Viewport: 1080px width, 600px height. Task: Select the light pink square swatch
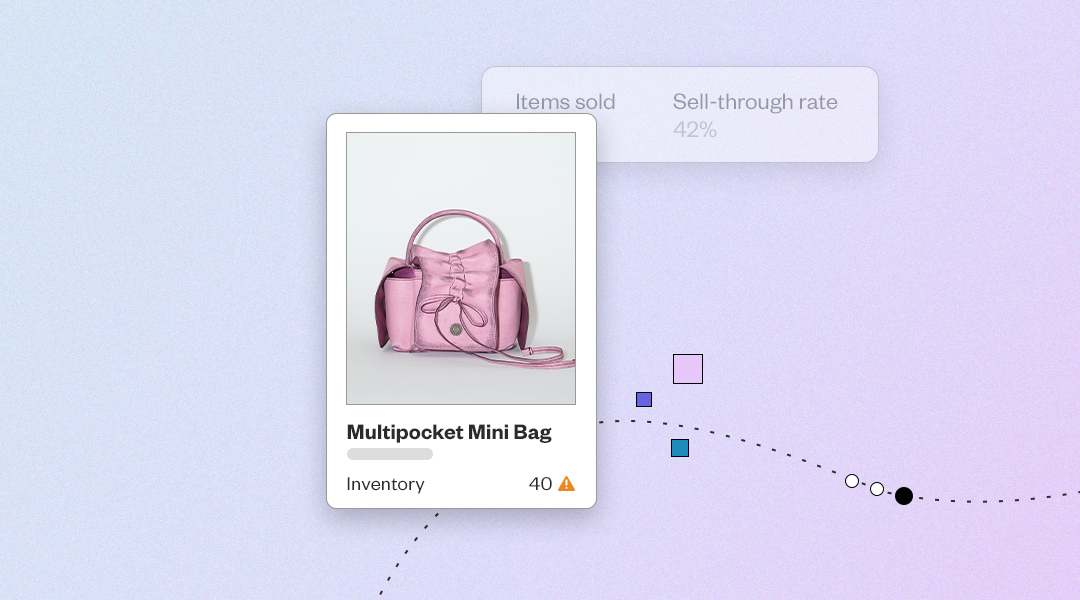(688, 369)
